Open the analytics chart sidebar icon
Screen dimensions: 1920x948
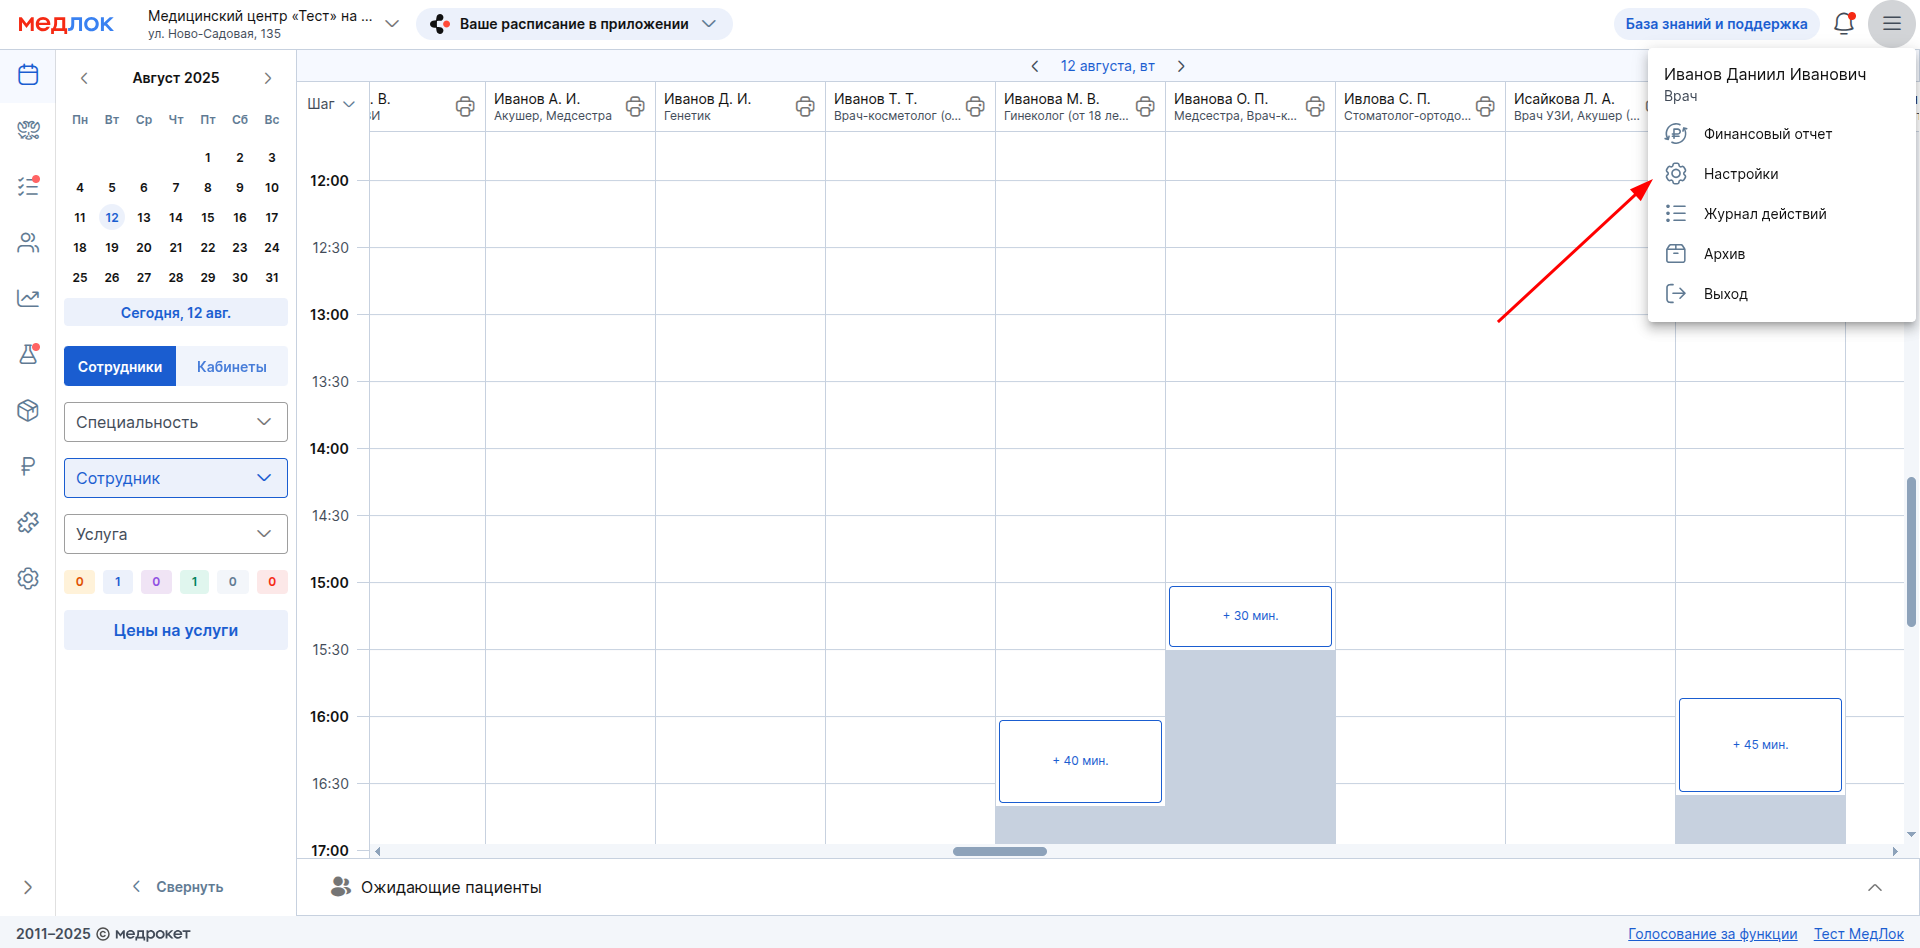(28, 298)
